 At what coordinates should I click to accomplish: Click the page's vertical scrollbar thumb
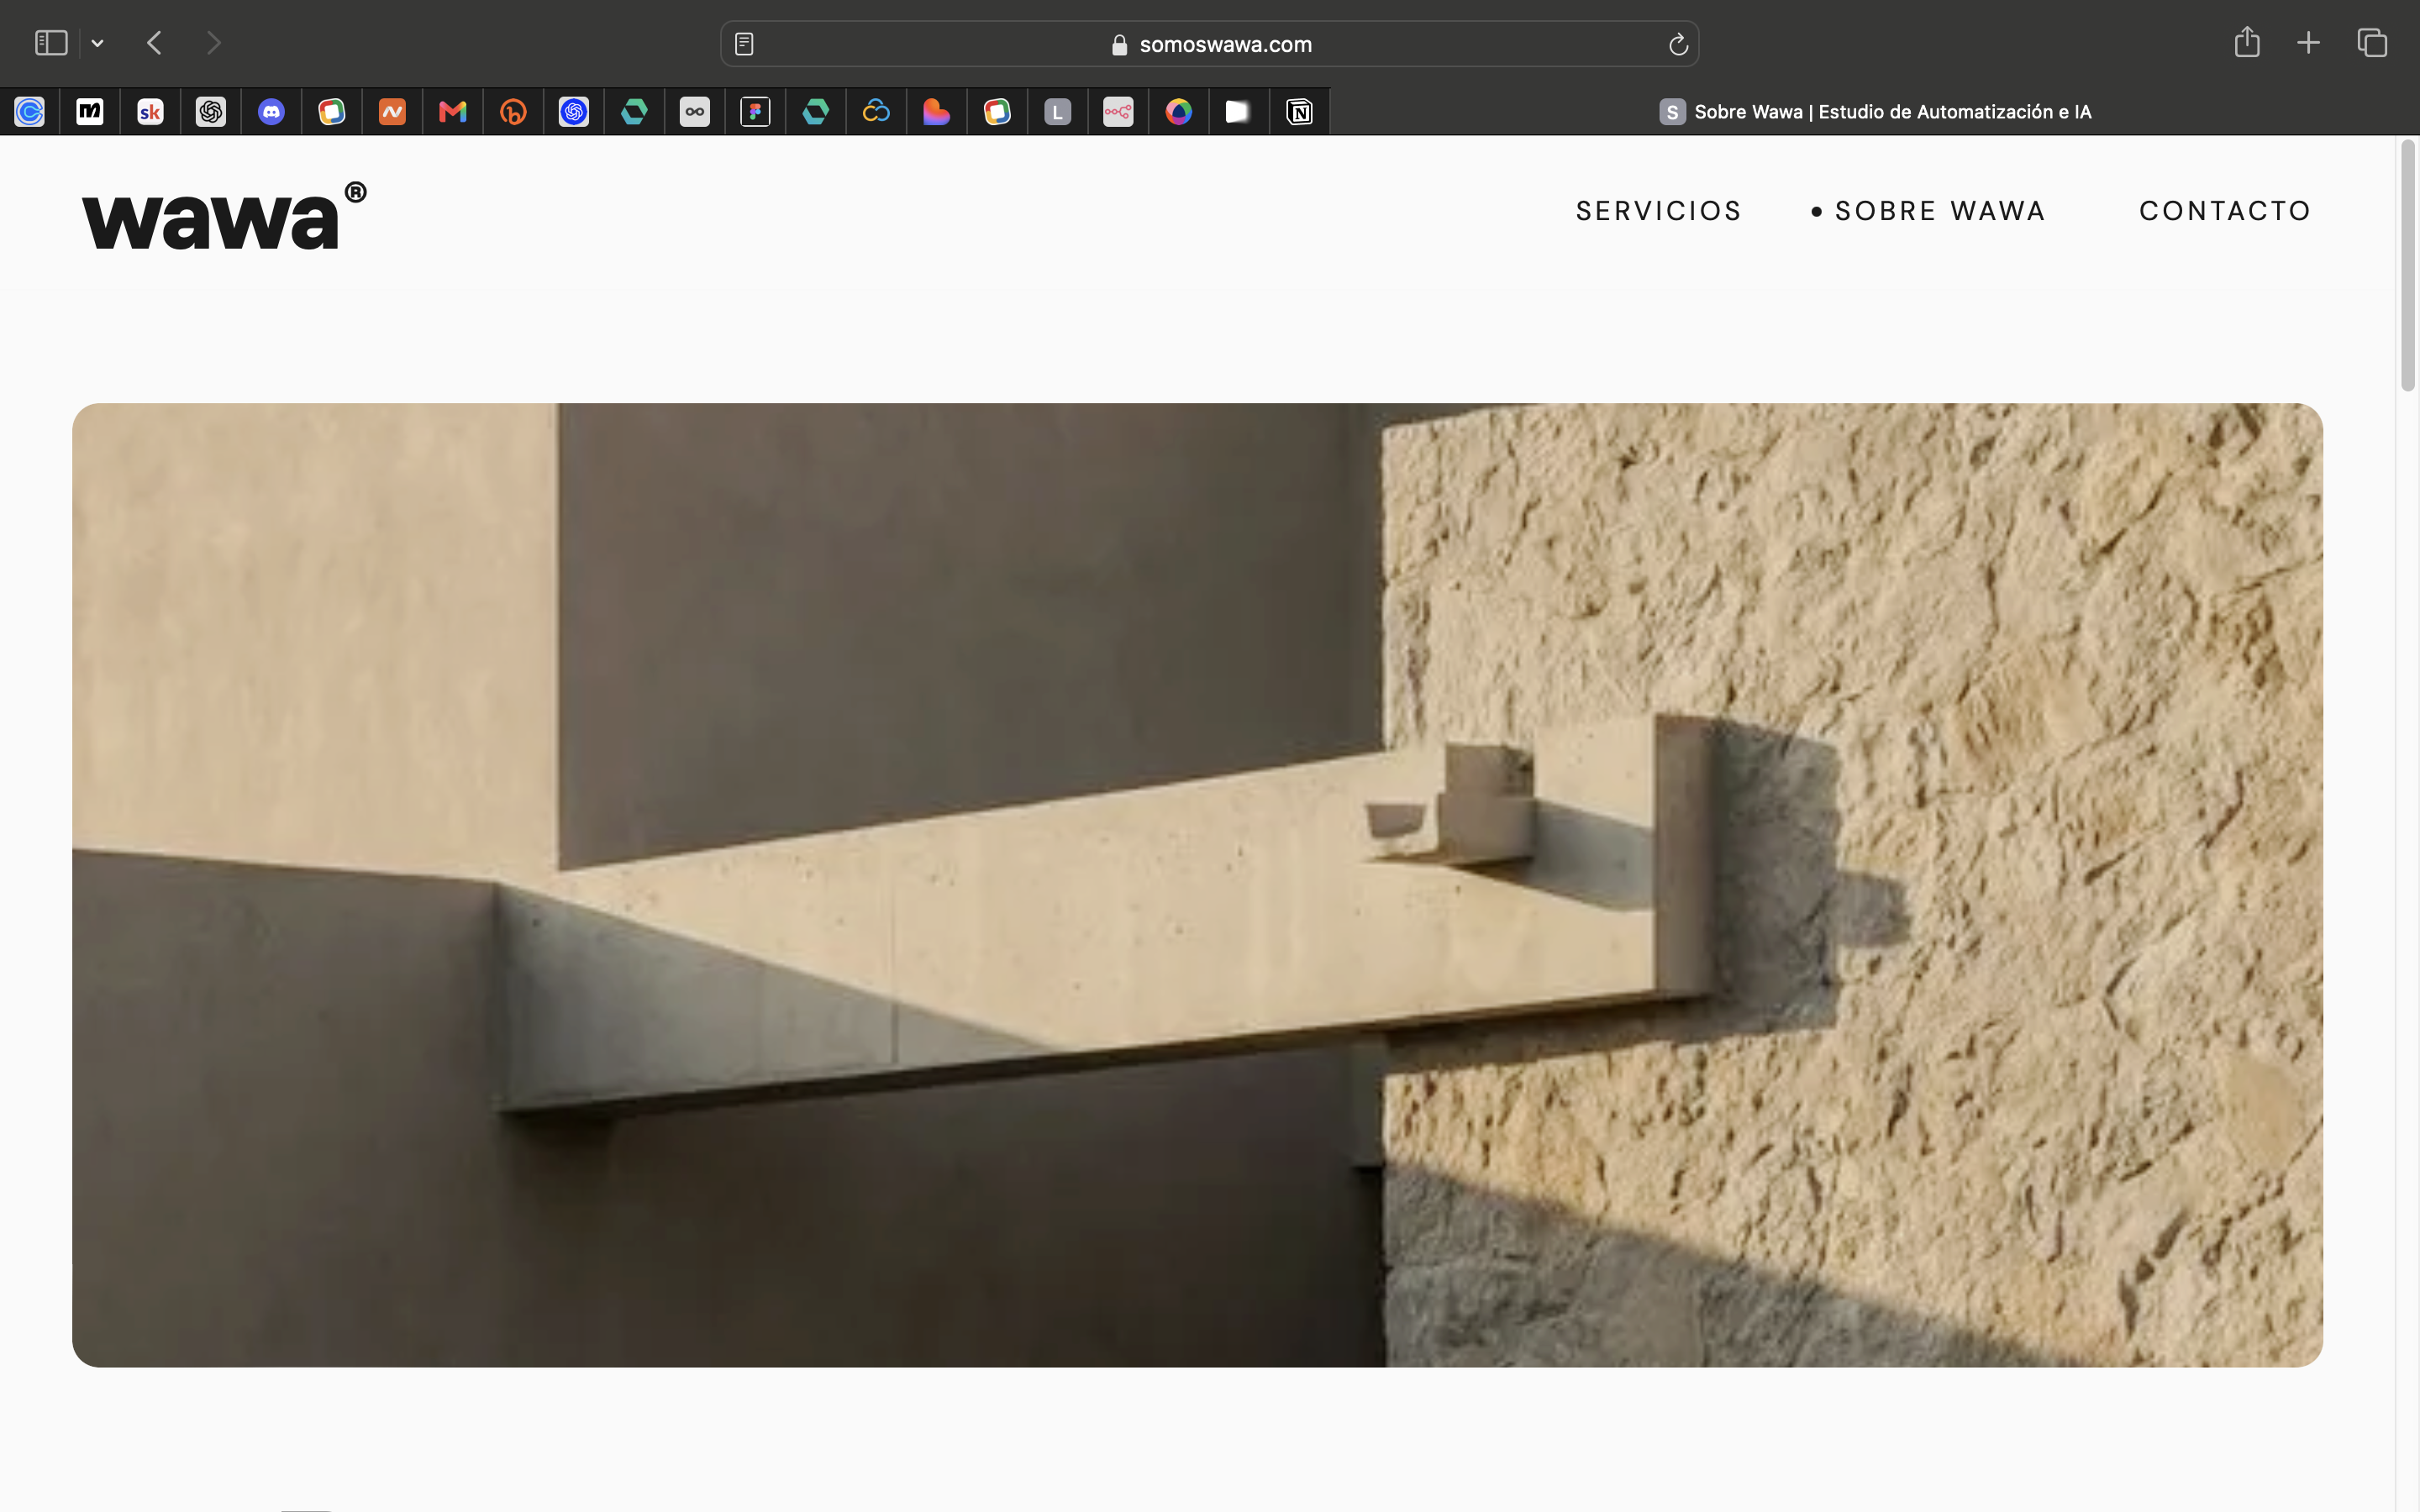(x=2408, y=266)
